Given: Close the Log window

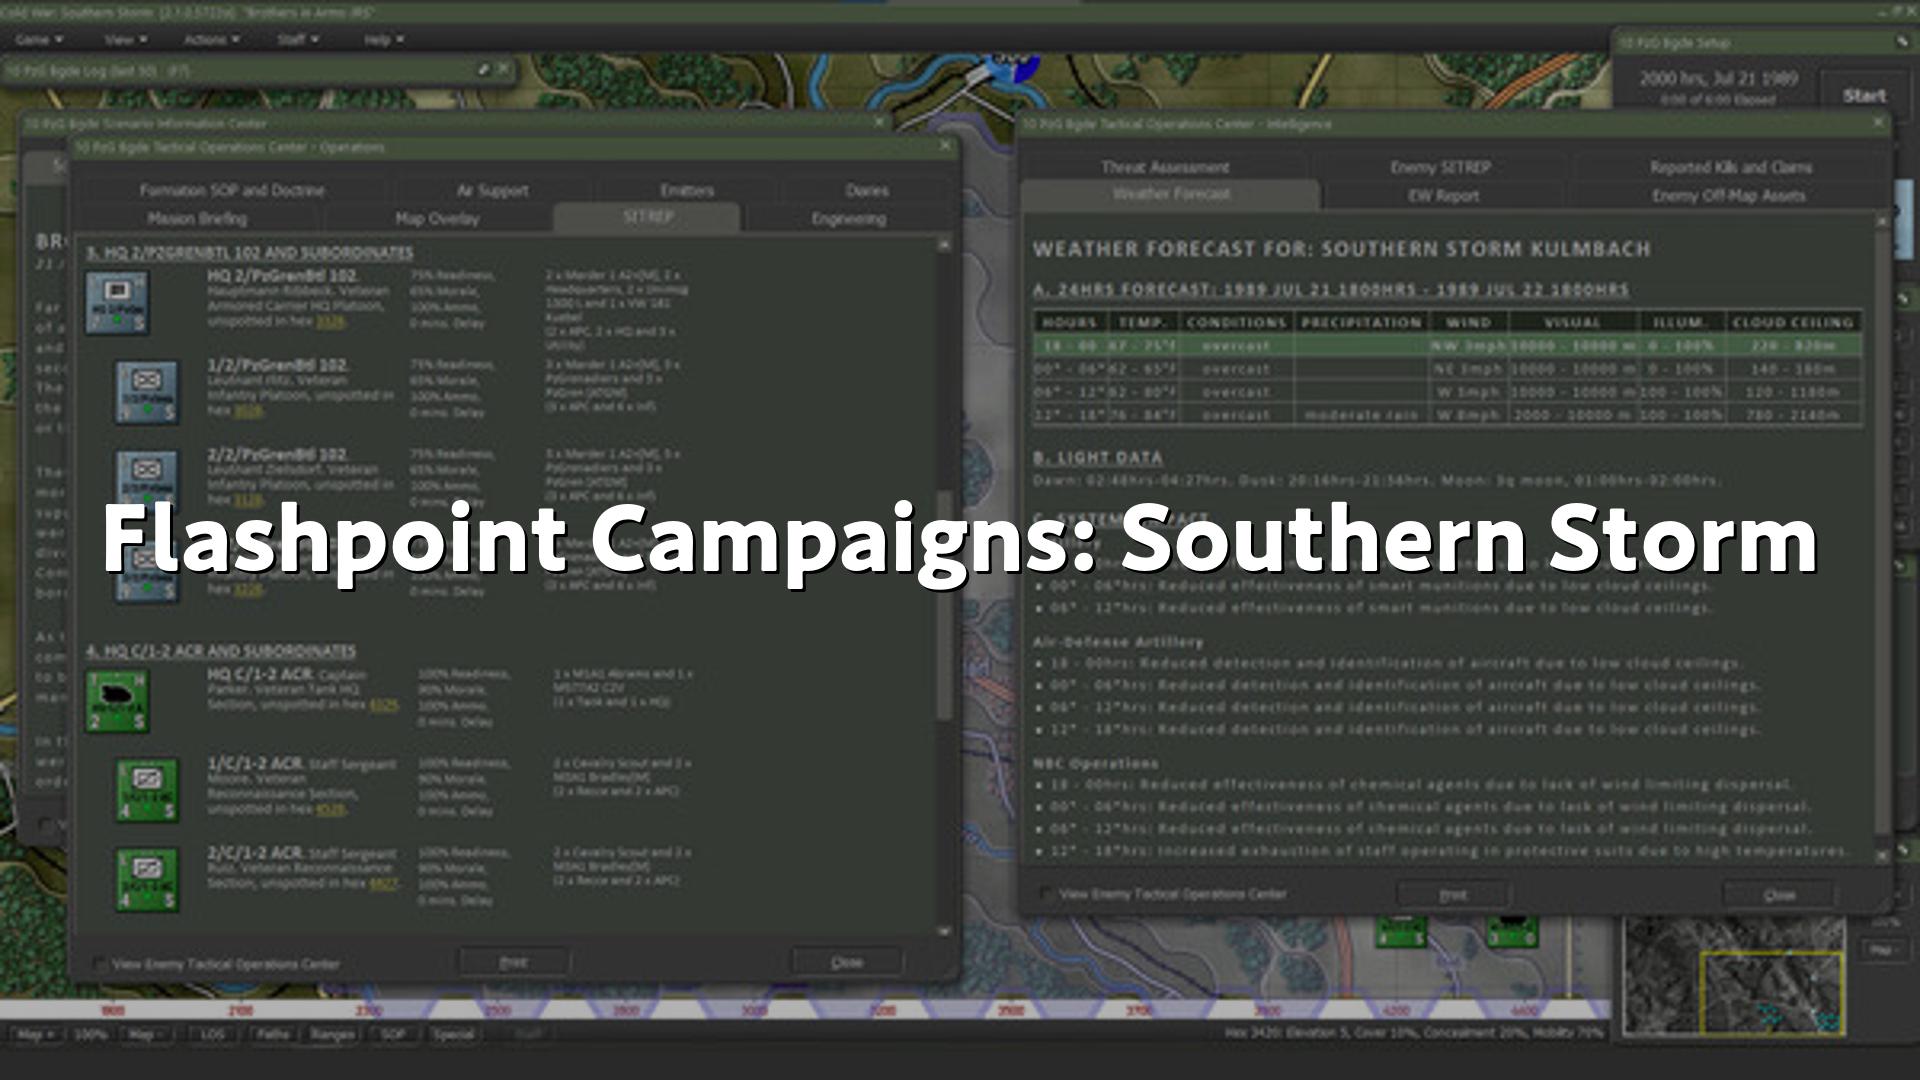Looking at the screenshot, I should coord(503,70).
